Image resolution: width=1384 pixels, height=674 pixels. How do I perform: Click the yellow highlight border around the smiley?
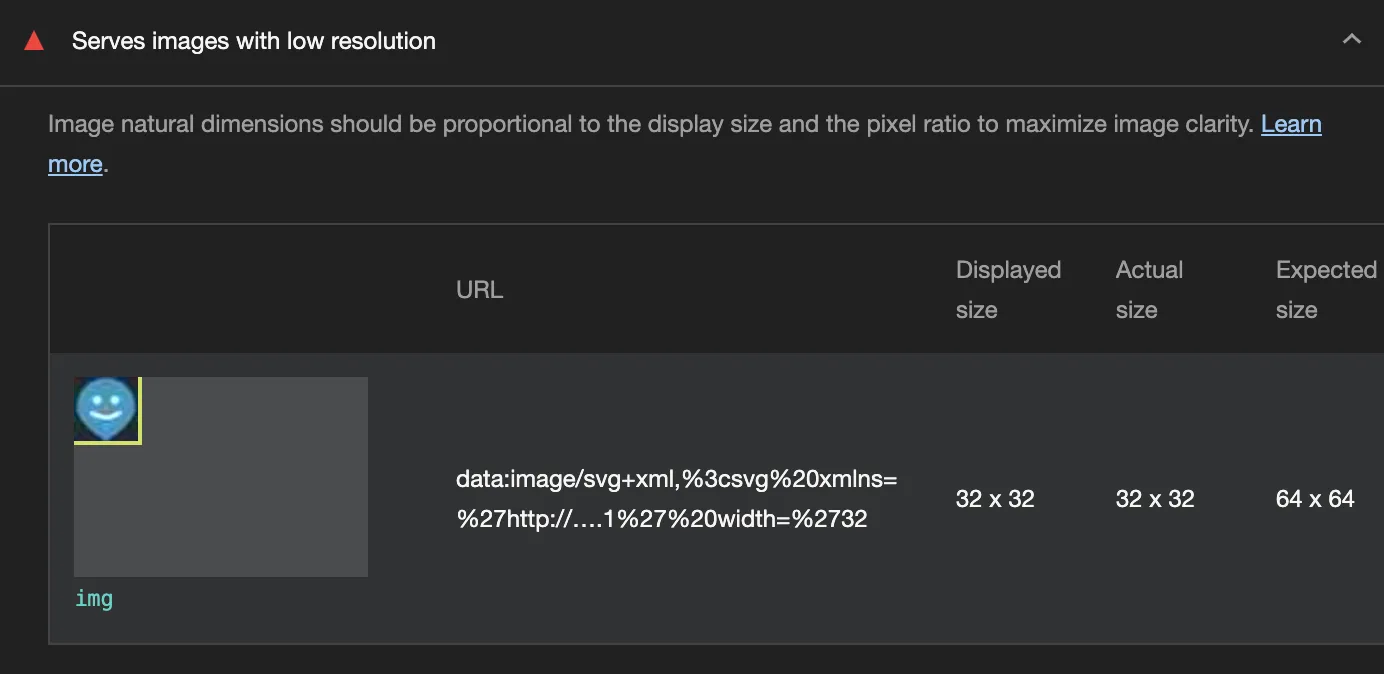(140, 412)
